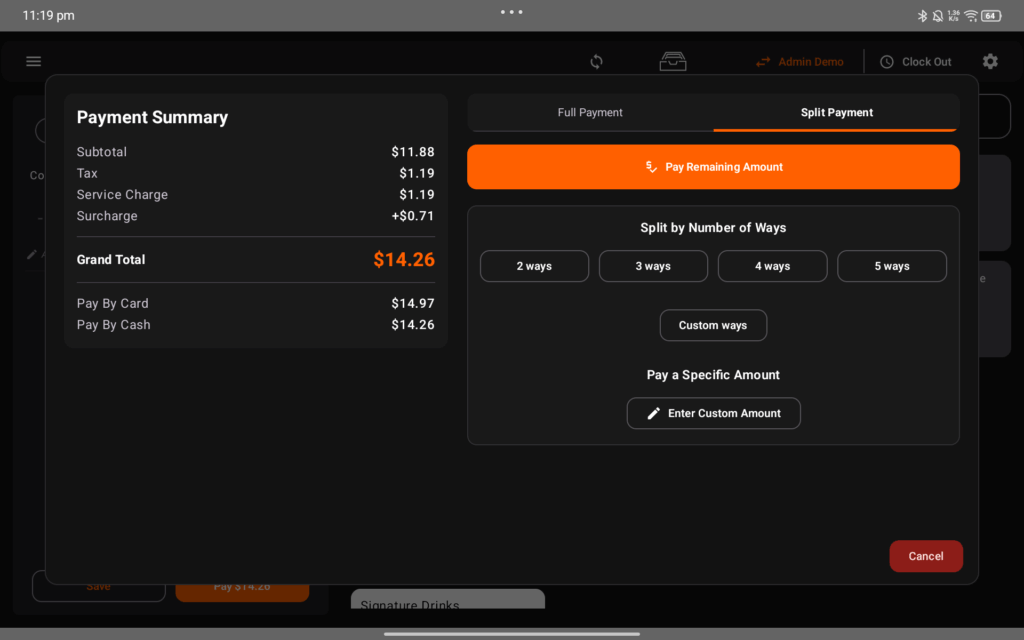Split the bill 2 ways
The width and height of the screenshot is (1024, 640).
pyautogui.click(x=534, y=266)
